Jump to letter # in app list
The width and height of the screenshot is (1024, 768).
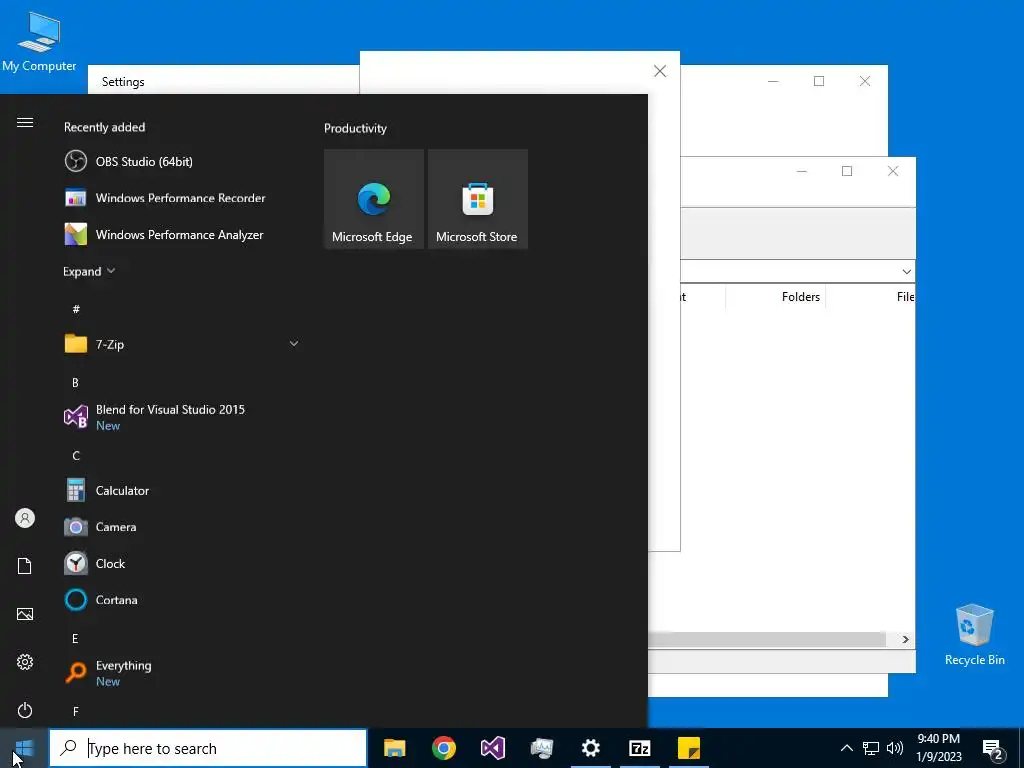coord(76,309)
